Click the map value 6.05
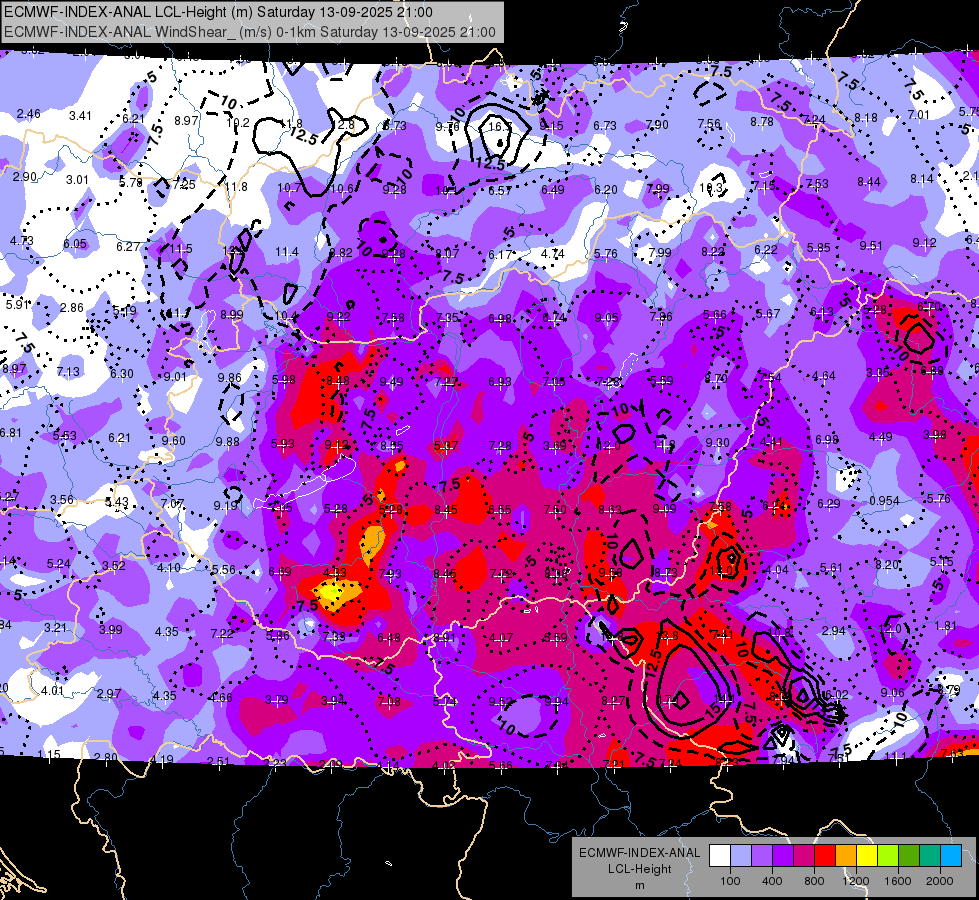This screenshot has height=900, width=979. click(75, 244)
